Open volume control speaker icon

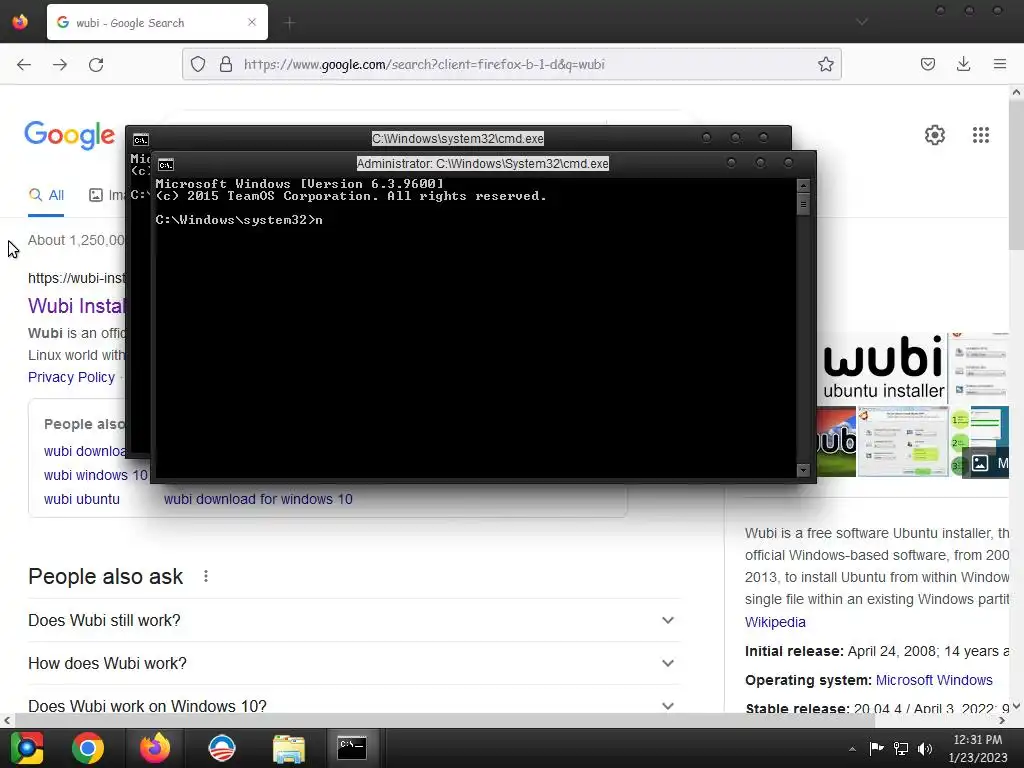[x=925, y=748]
